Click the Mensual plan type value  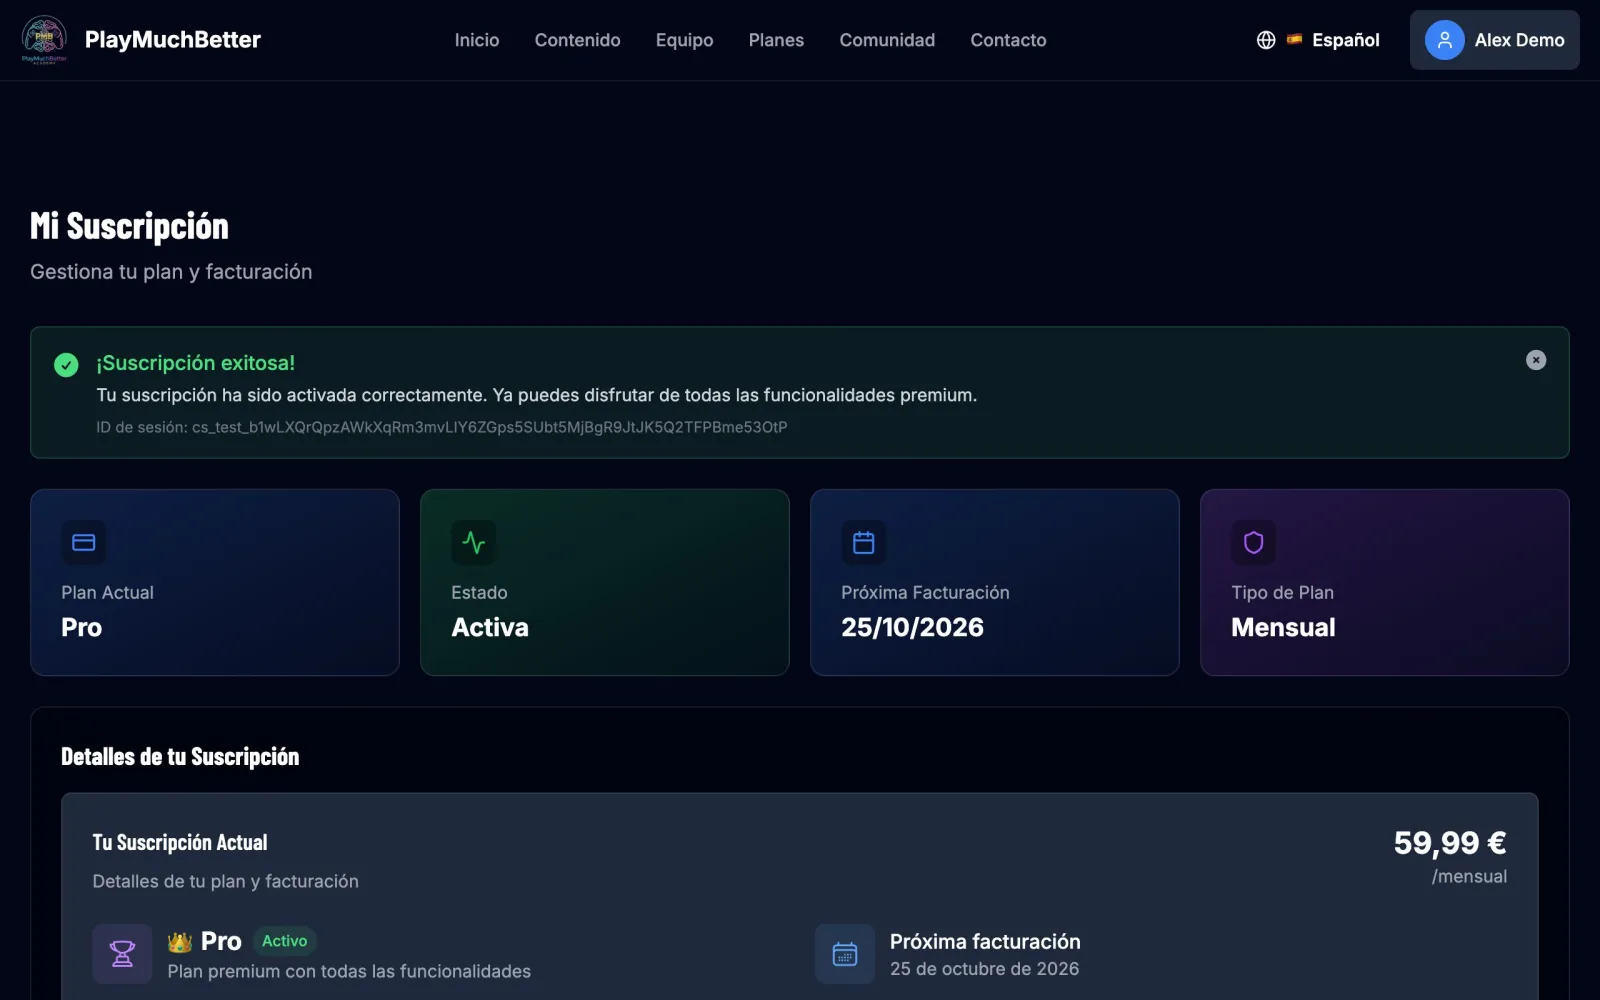click(1283, 627)
